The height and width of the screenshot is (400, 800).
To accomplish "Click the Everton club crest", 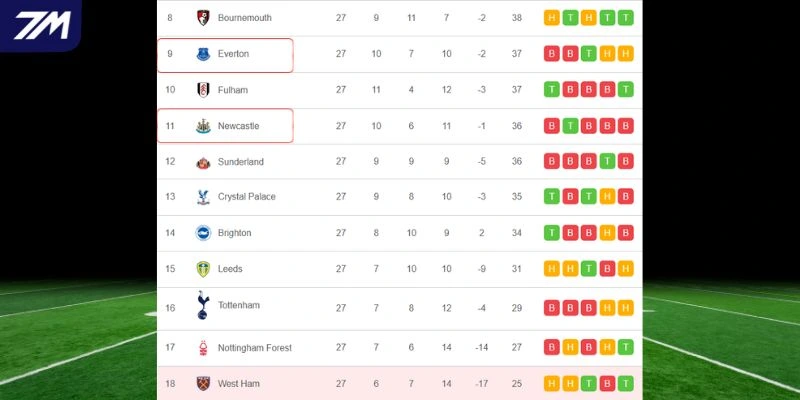I will (203, 54).
